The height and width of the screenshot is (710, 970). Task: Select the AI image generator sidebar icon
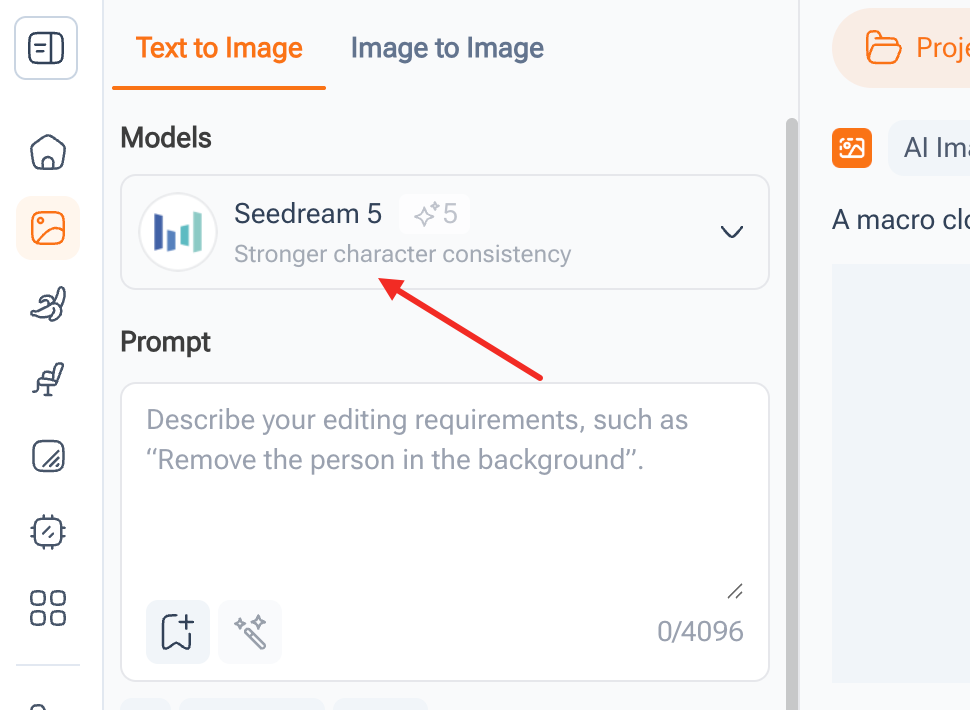tap(48, 228)
